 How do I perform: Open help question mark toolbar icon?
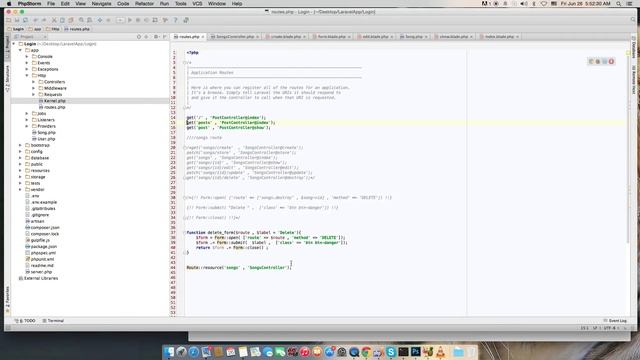point(176,20)
